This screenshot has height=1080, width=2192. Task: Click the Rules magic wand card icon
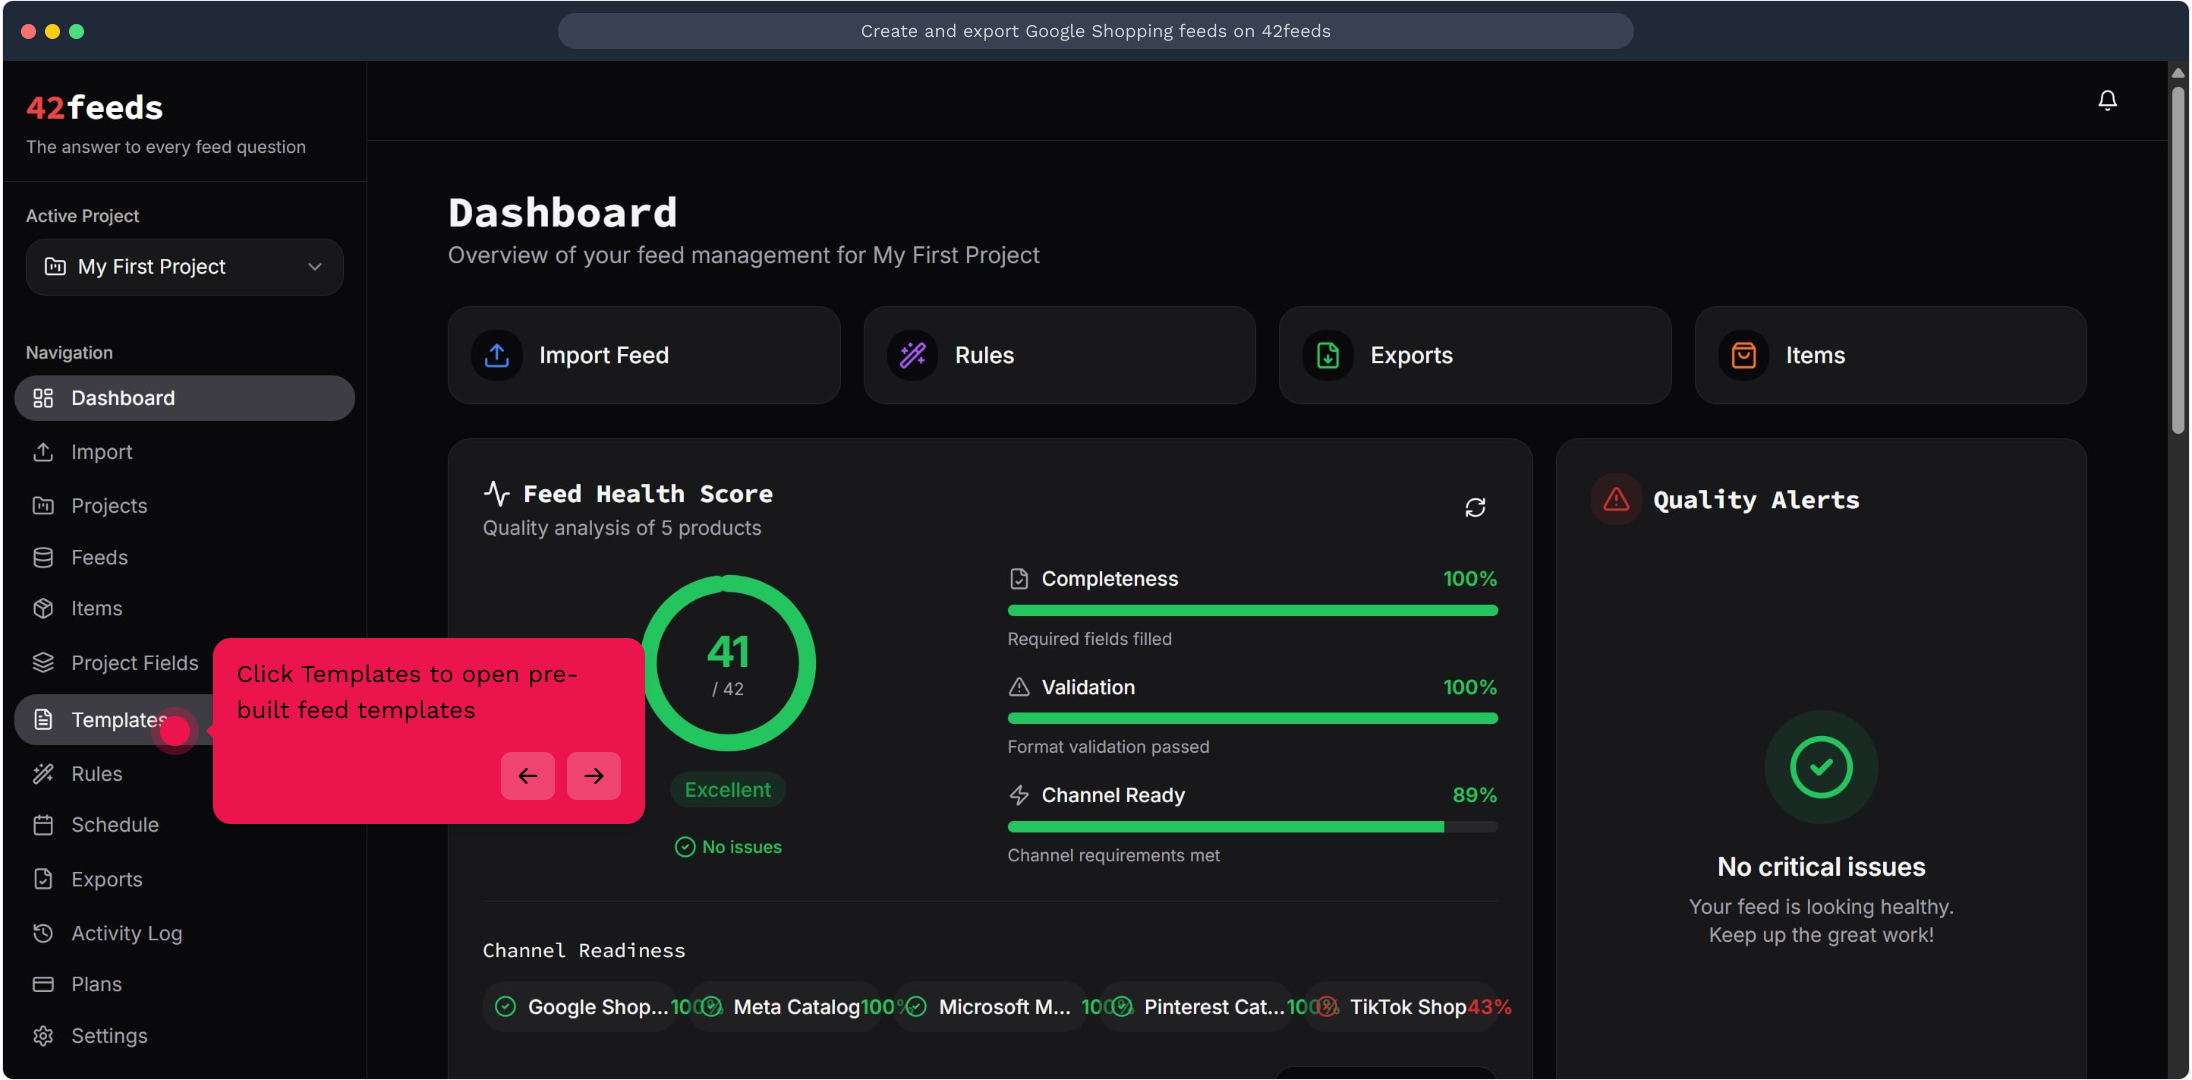[912, 355]
